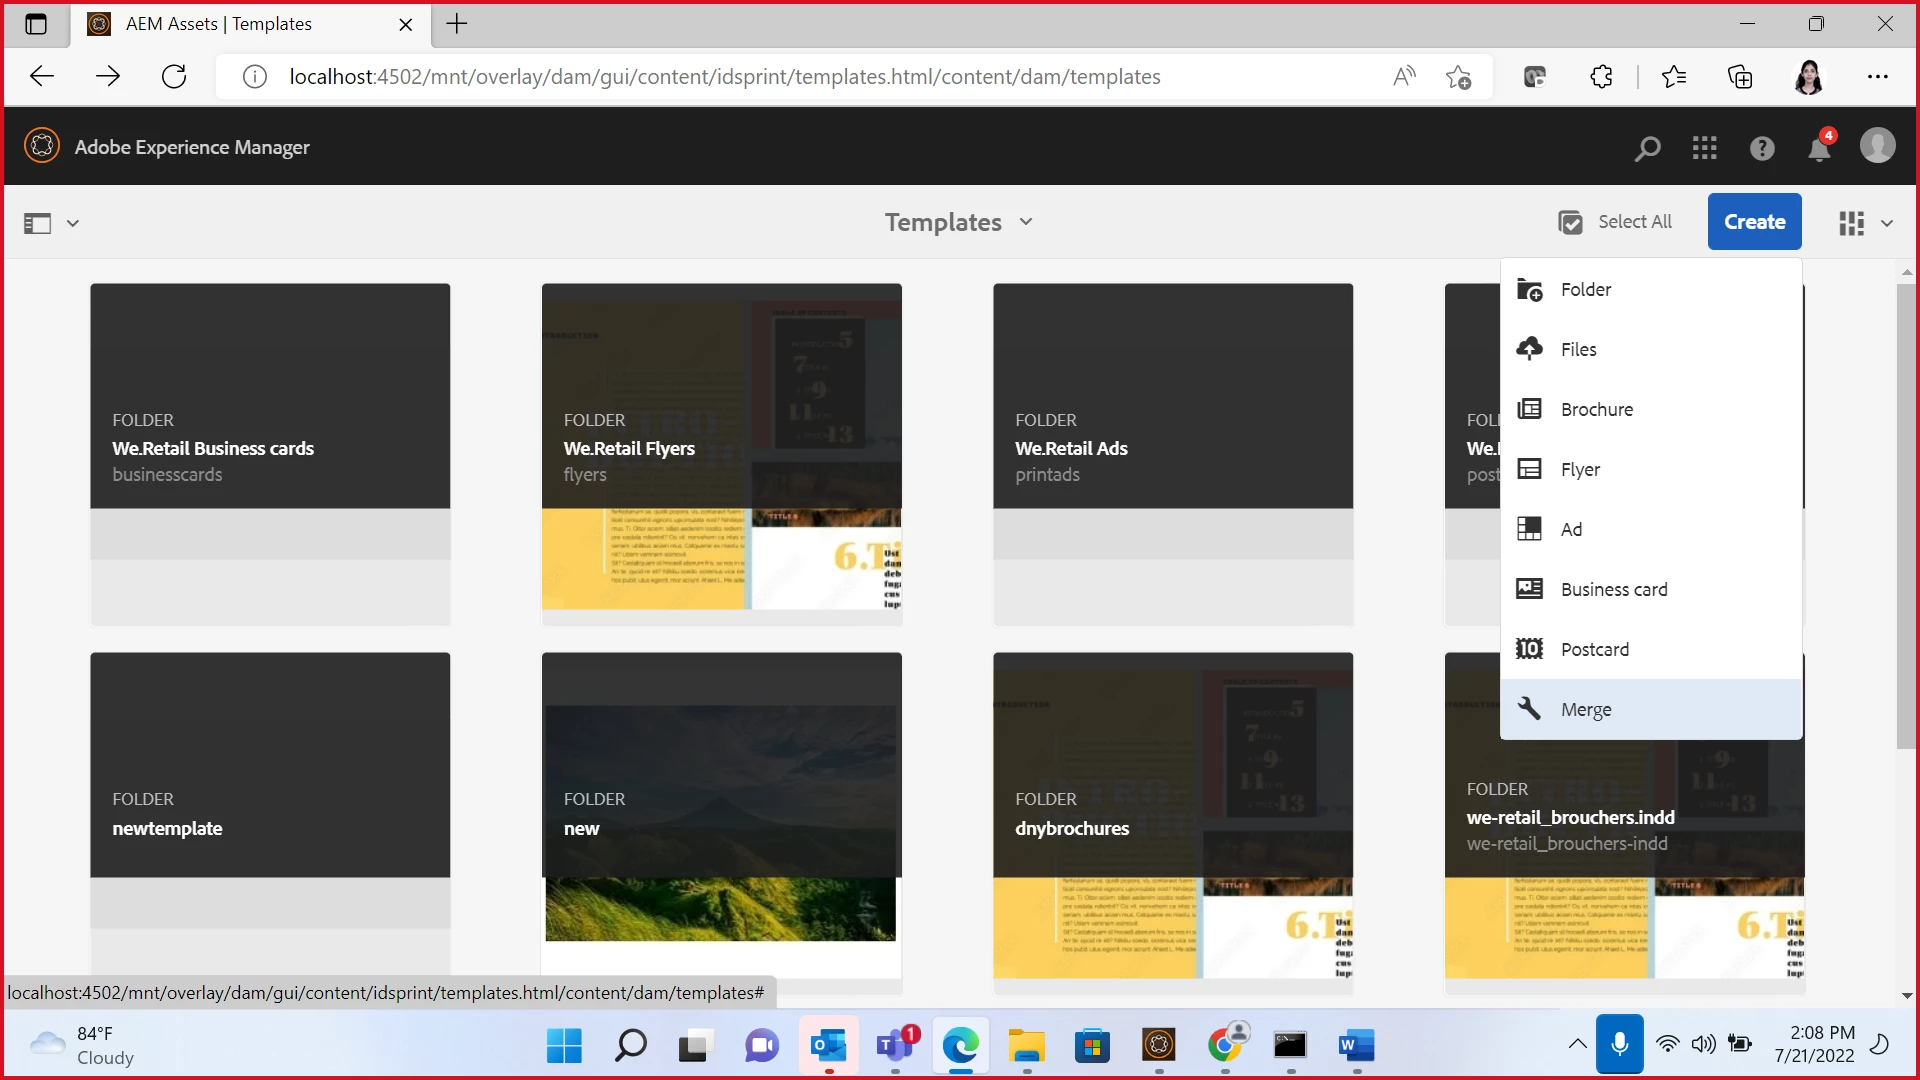Click the vertical page scrollbar thumb
This screenshot has height=1080, width=1920.
coord(1906,515)
